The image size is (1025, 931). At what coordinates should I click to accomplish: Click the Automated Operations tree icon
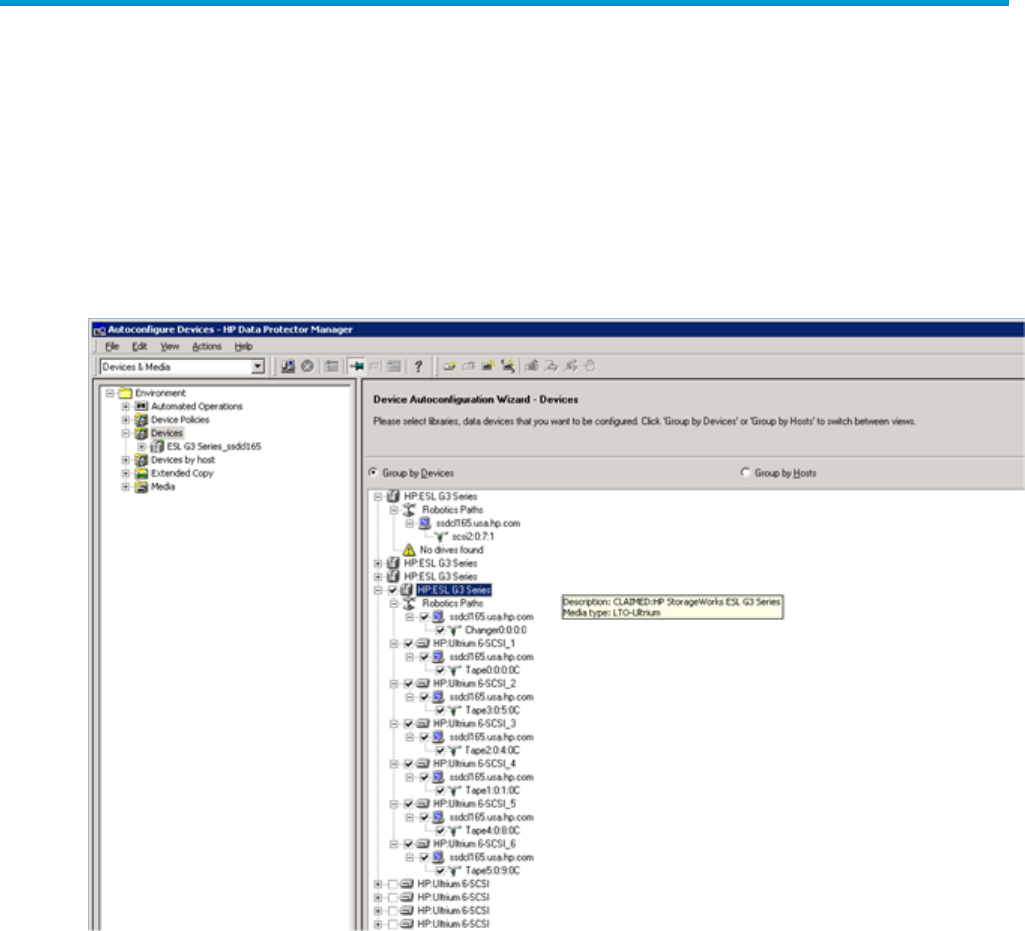142,406
